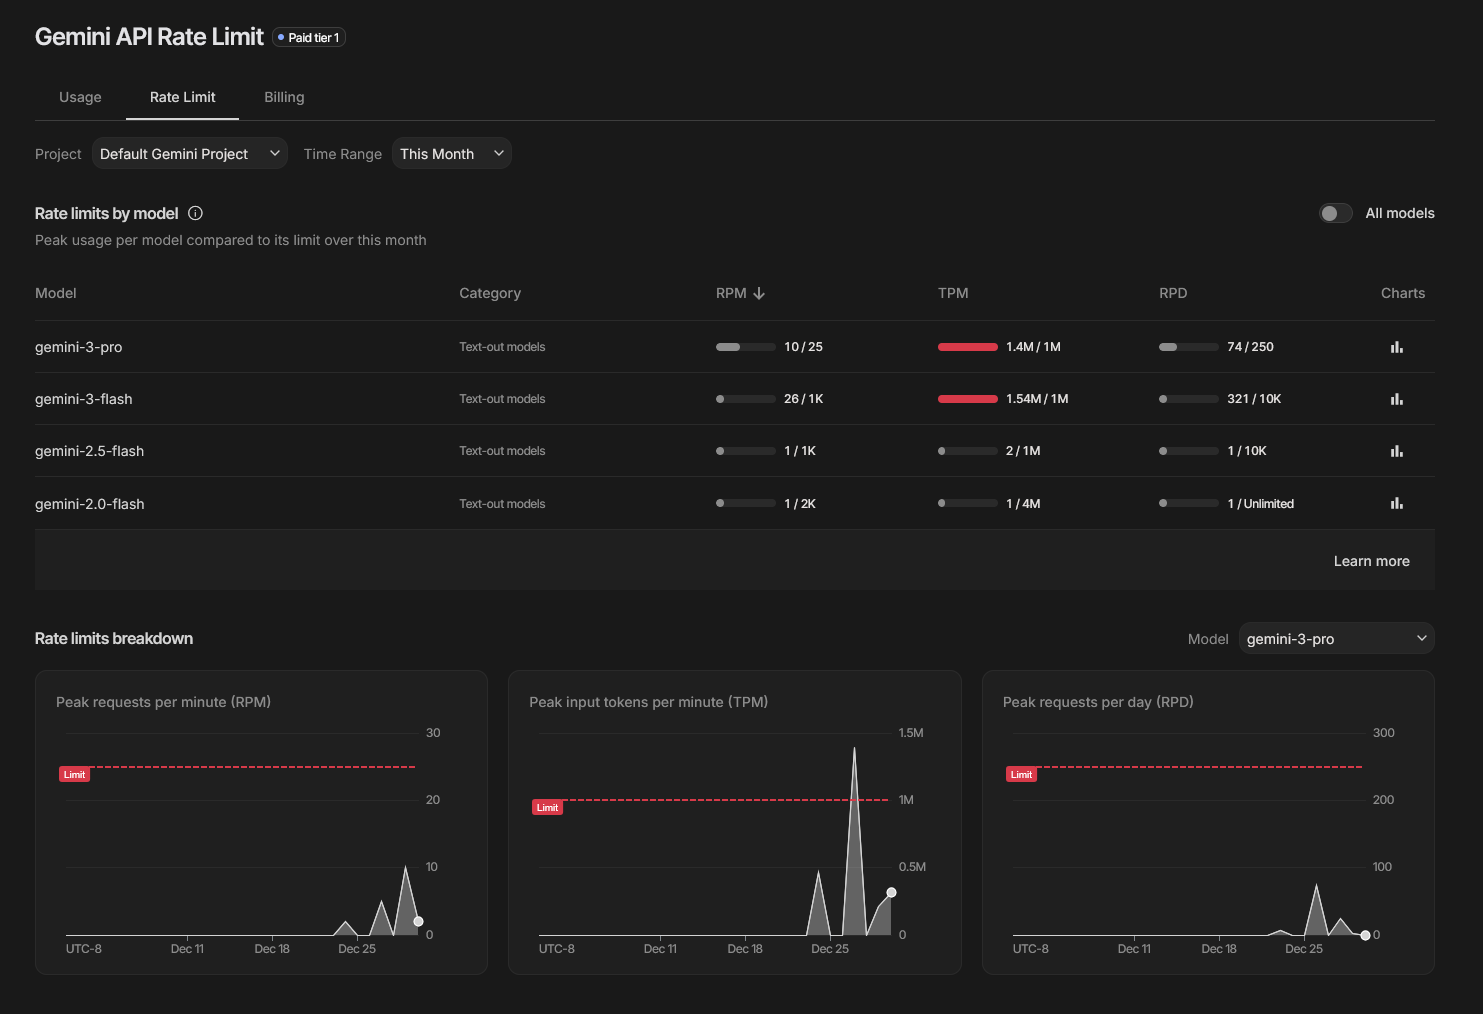
Task: Switch to the Usage tab
Action: point(80,97)
